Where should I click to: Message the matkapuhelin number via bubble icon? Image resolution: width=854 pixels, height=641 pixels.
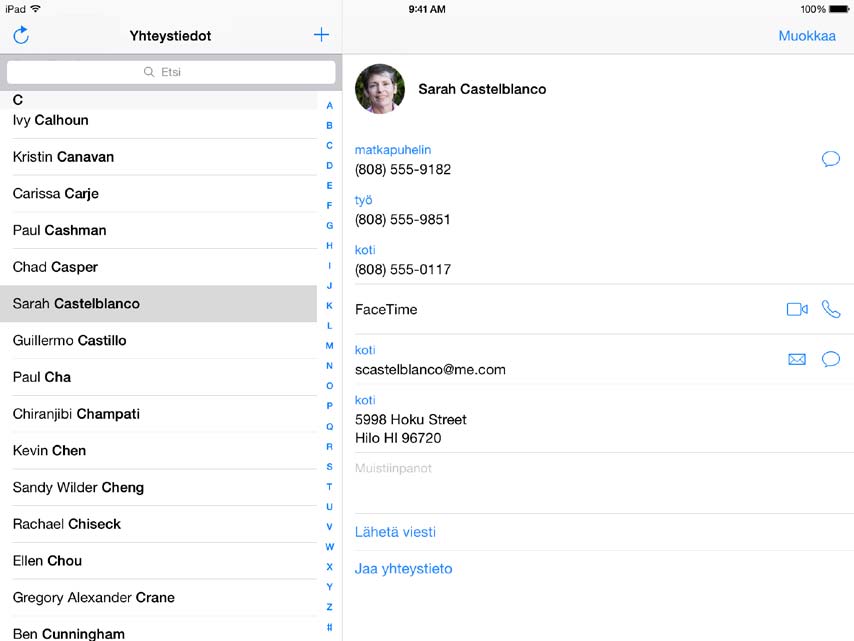click(x=831, y=159)
